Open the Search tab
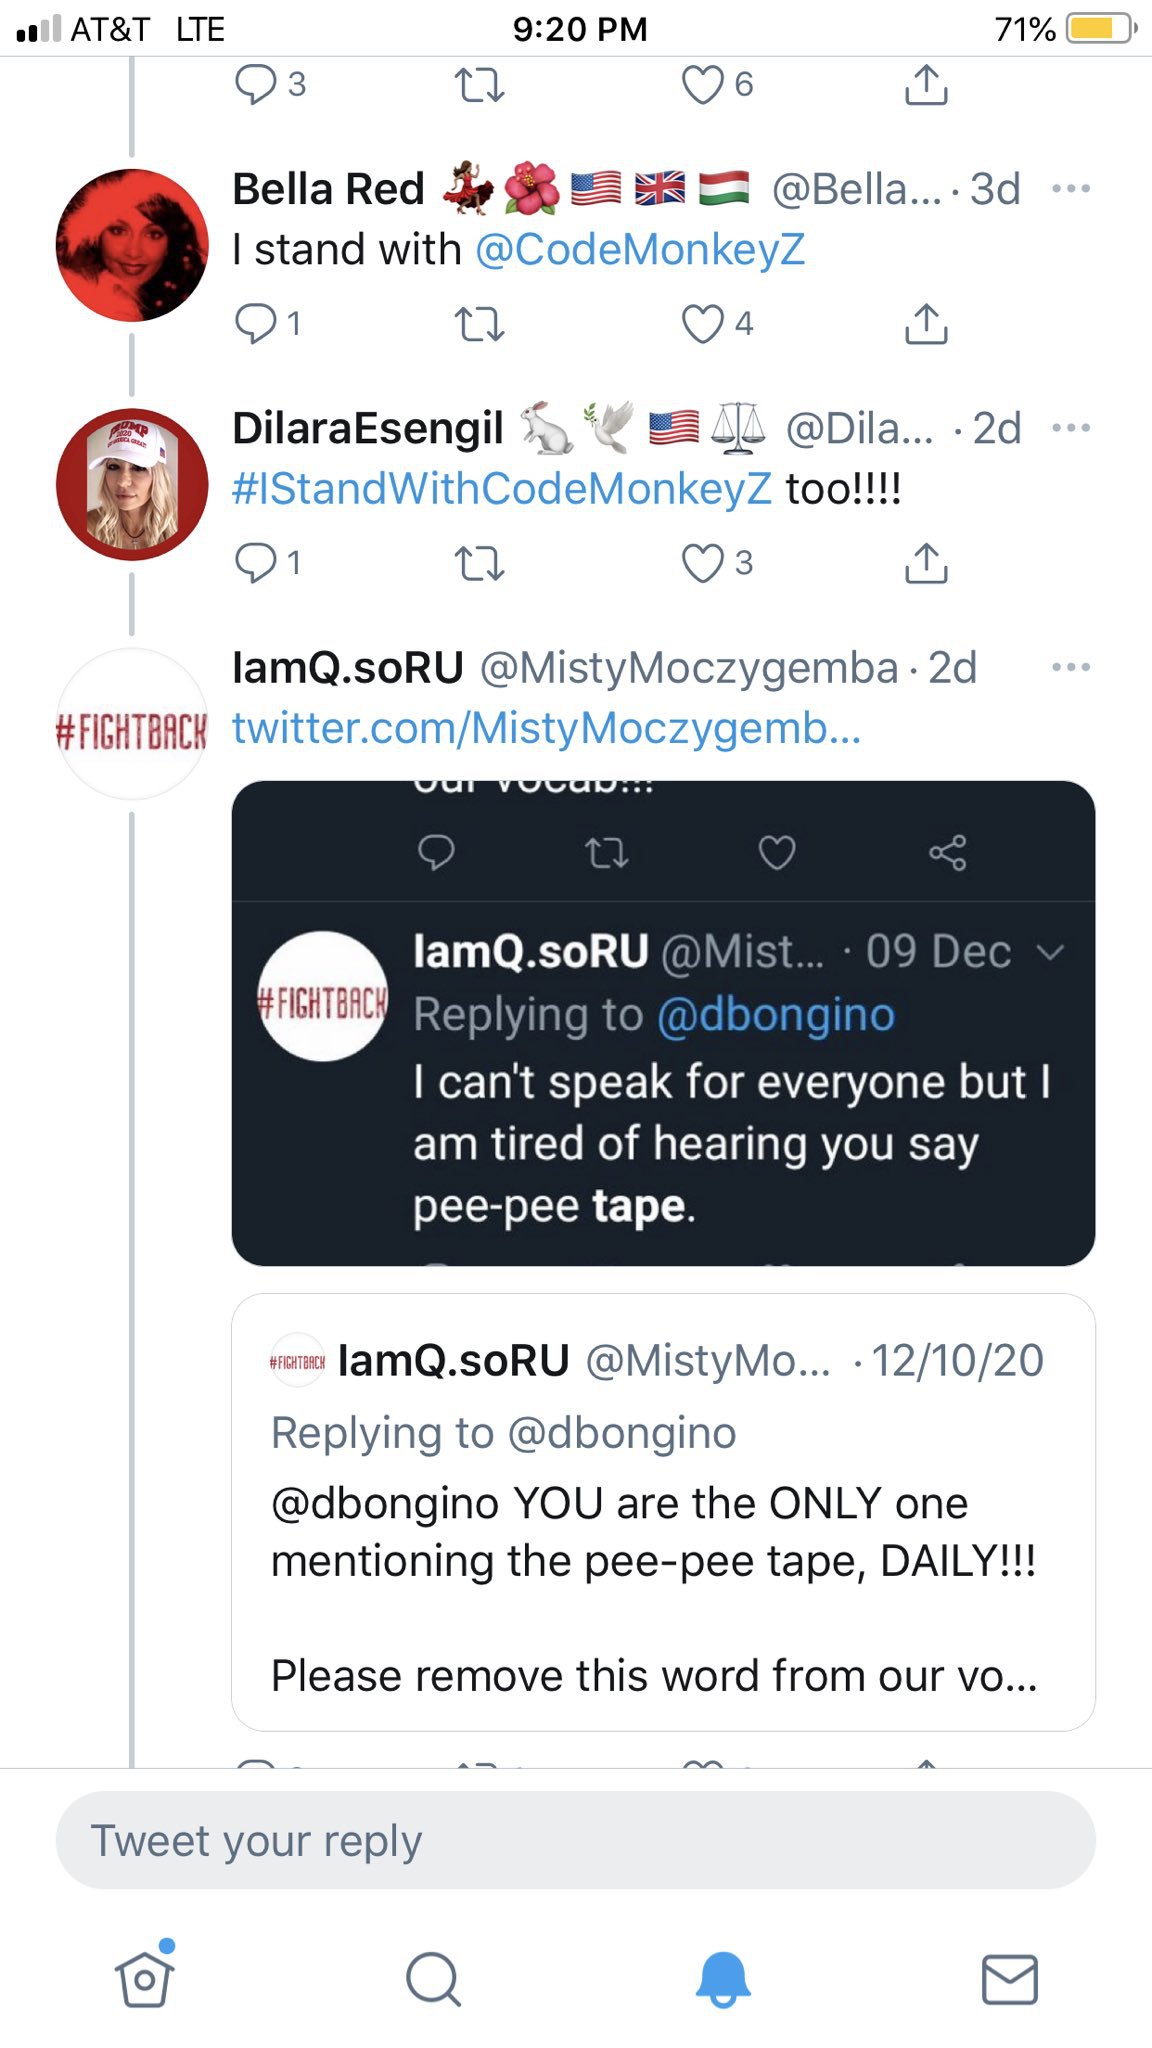The height and width of the screenshot is (2048, 1152). (x=432, y=1979)
